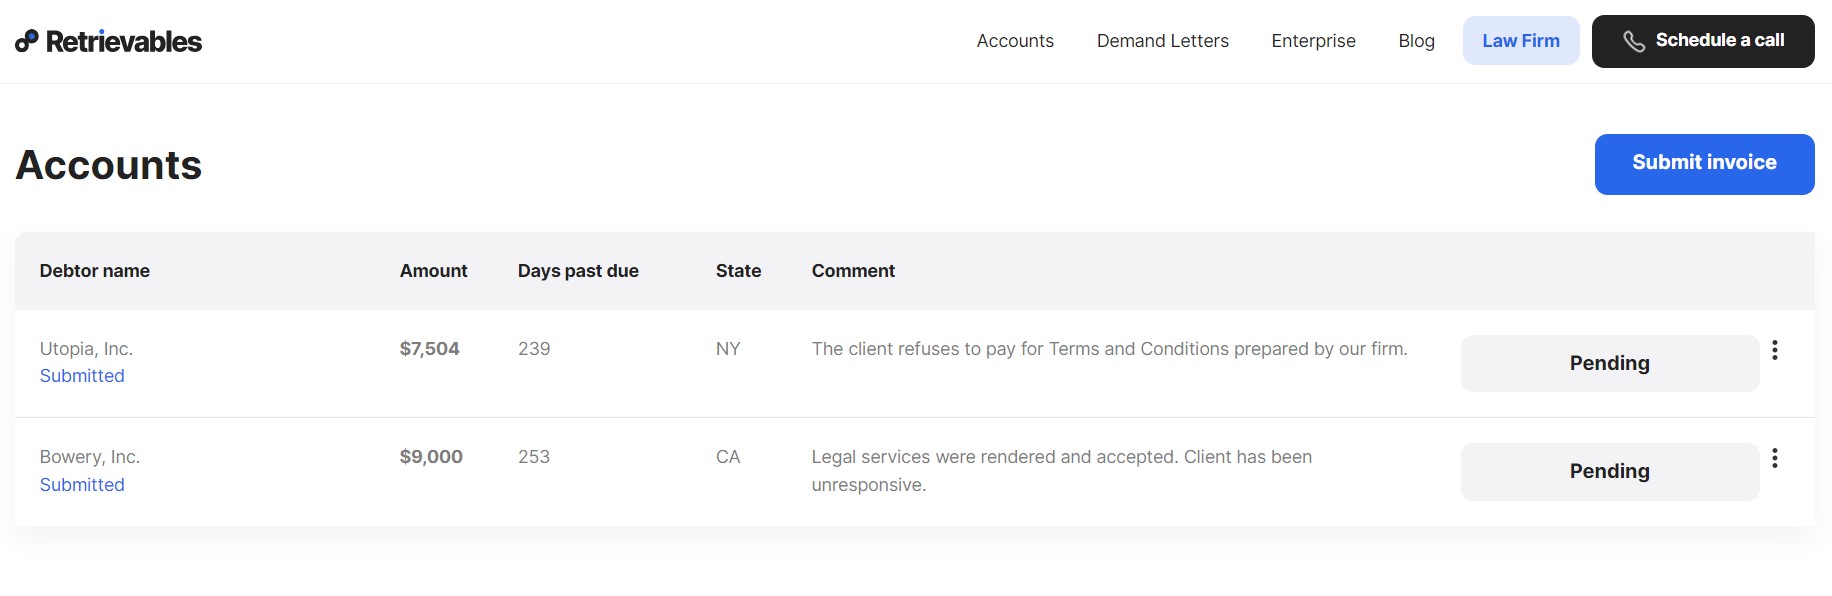Click the Pending status for Bowery, Inc.
1832x596 pixels.
coord(1609,471)
